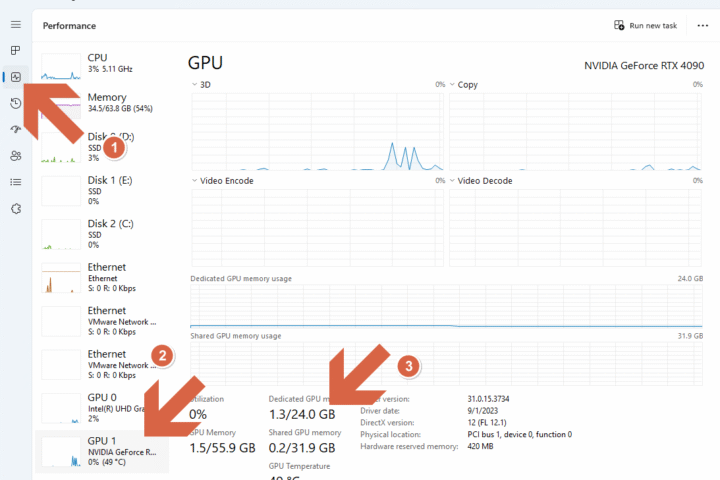Screen dimensions: 720x480
Task: Click the GPU heading text
Action: click(x=205, y=63)
